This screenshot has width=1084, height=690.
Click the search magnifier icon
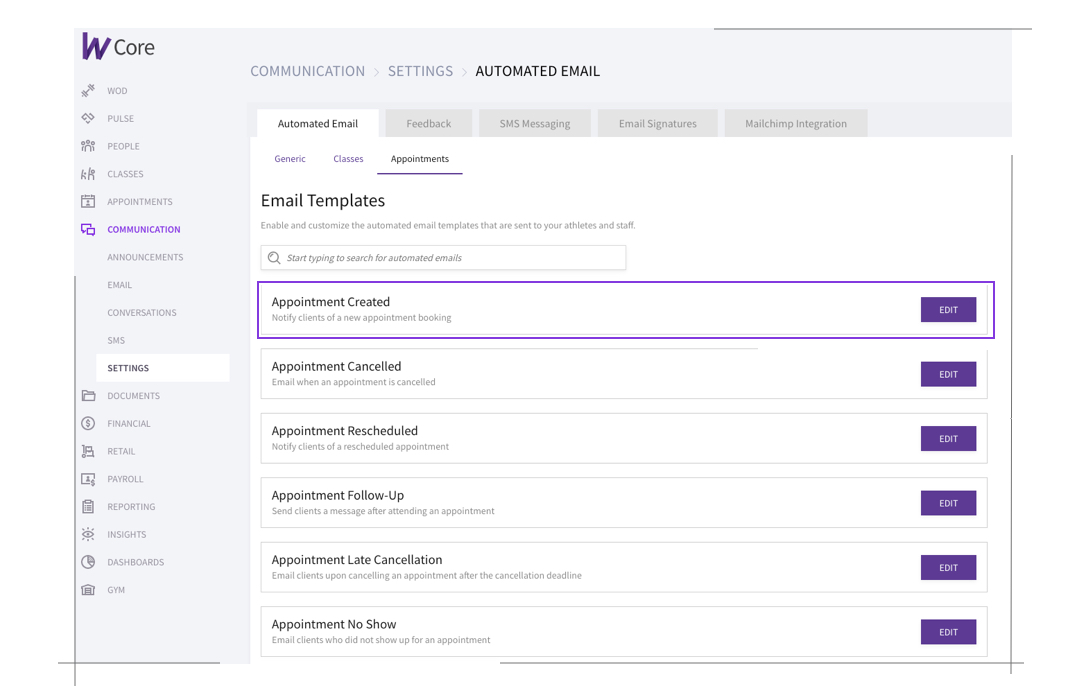tap(274, 258)
